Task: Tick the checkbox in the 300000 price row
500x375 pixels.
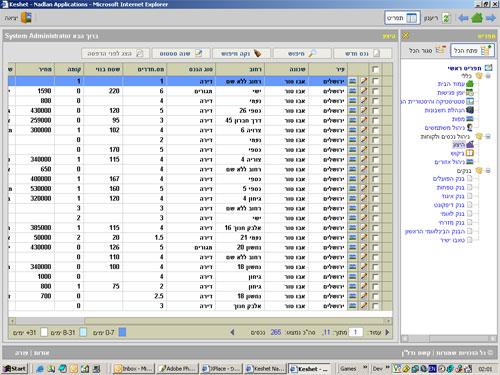Action: tap(375, 130)
